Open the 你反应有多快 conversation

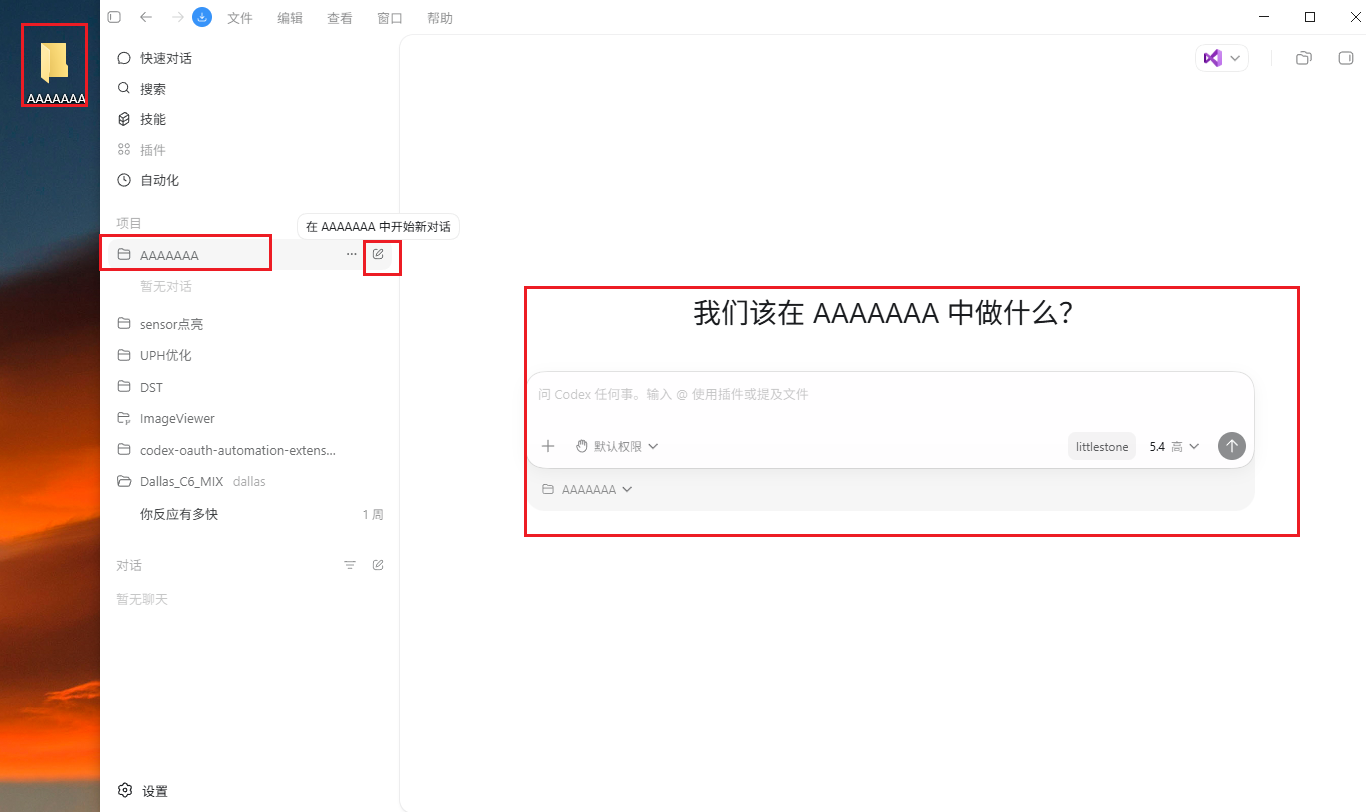(250, 514)
